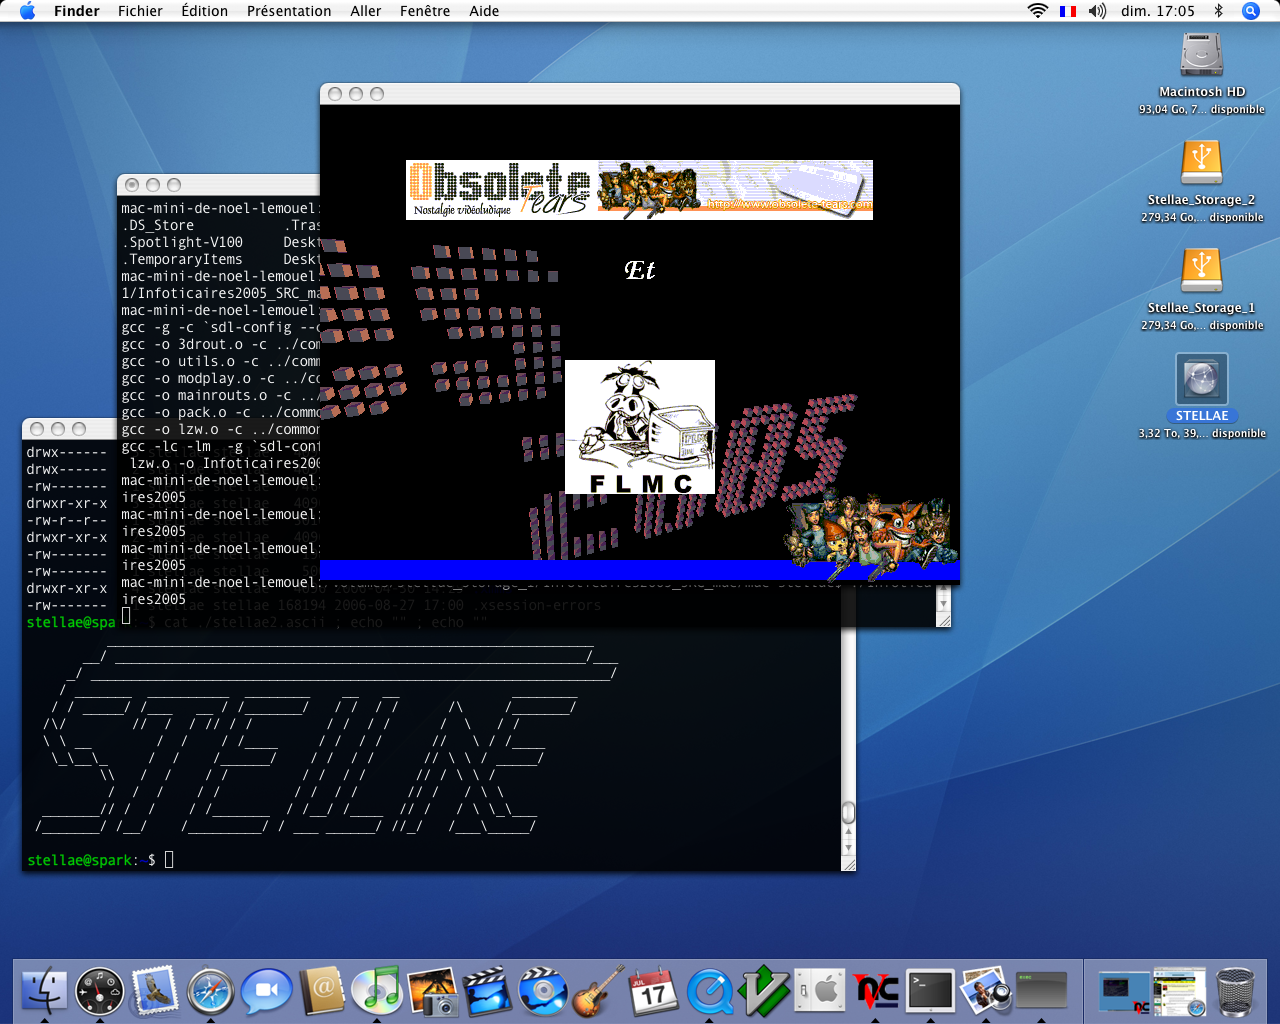The image size is (1280, 1024).
Task: Open iChat from the Dock
Action: point(266,991)
